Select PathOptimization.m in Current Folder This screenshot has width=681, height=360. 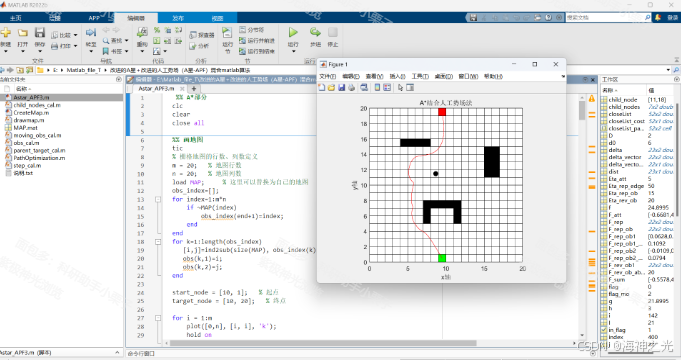click(39, 158)
